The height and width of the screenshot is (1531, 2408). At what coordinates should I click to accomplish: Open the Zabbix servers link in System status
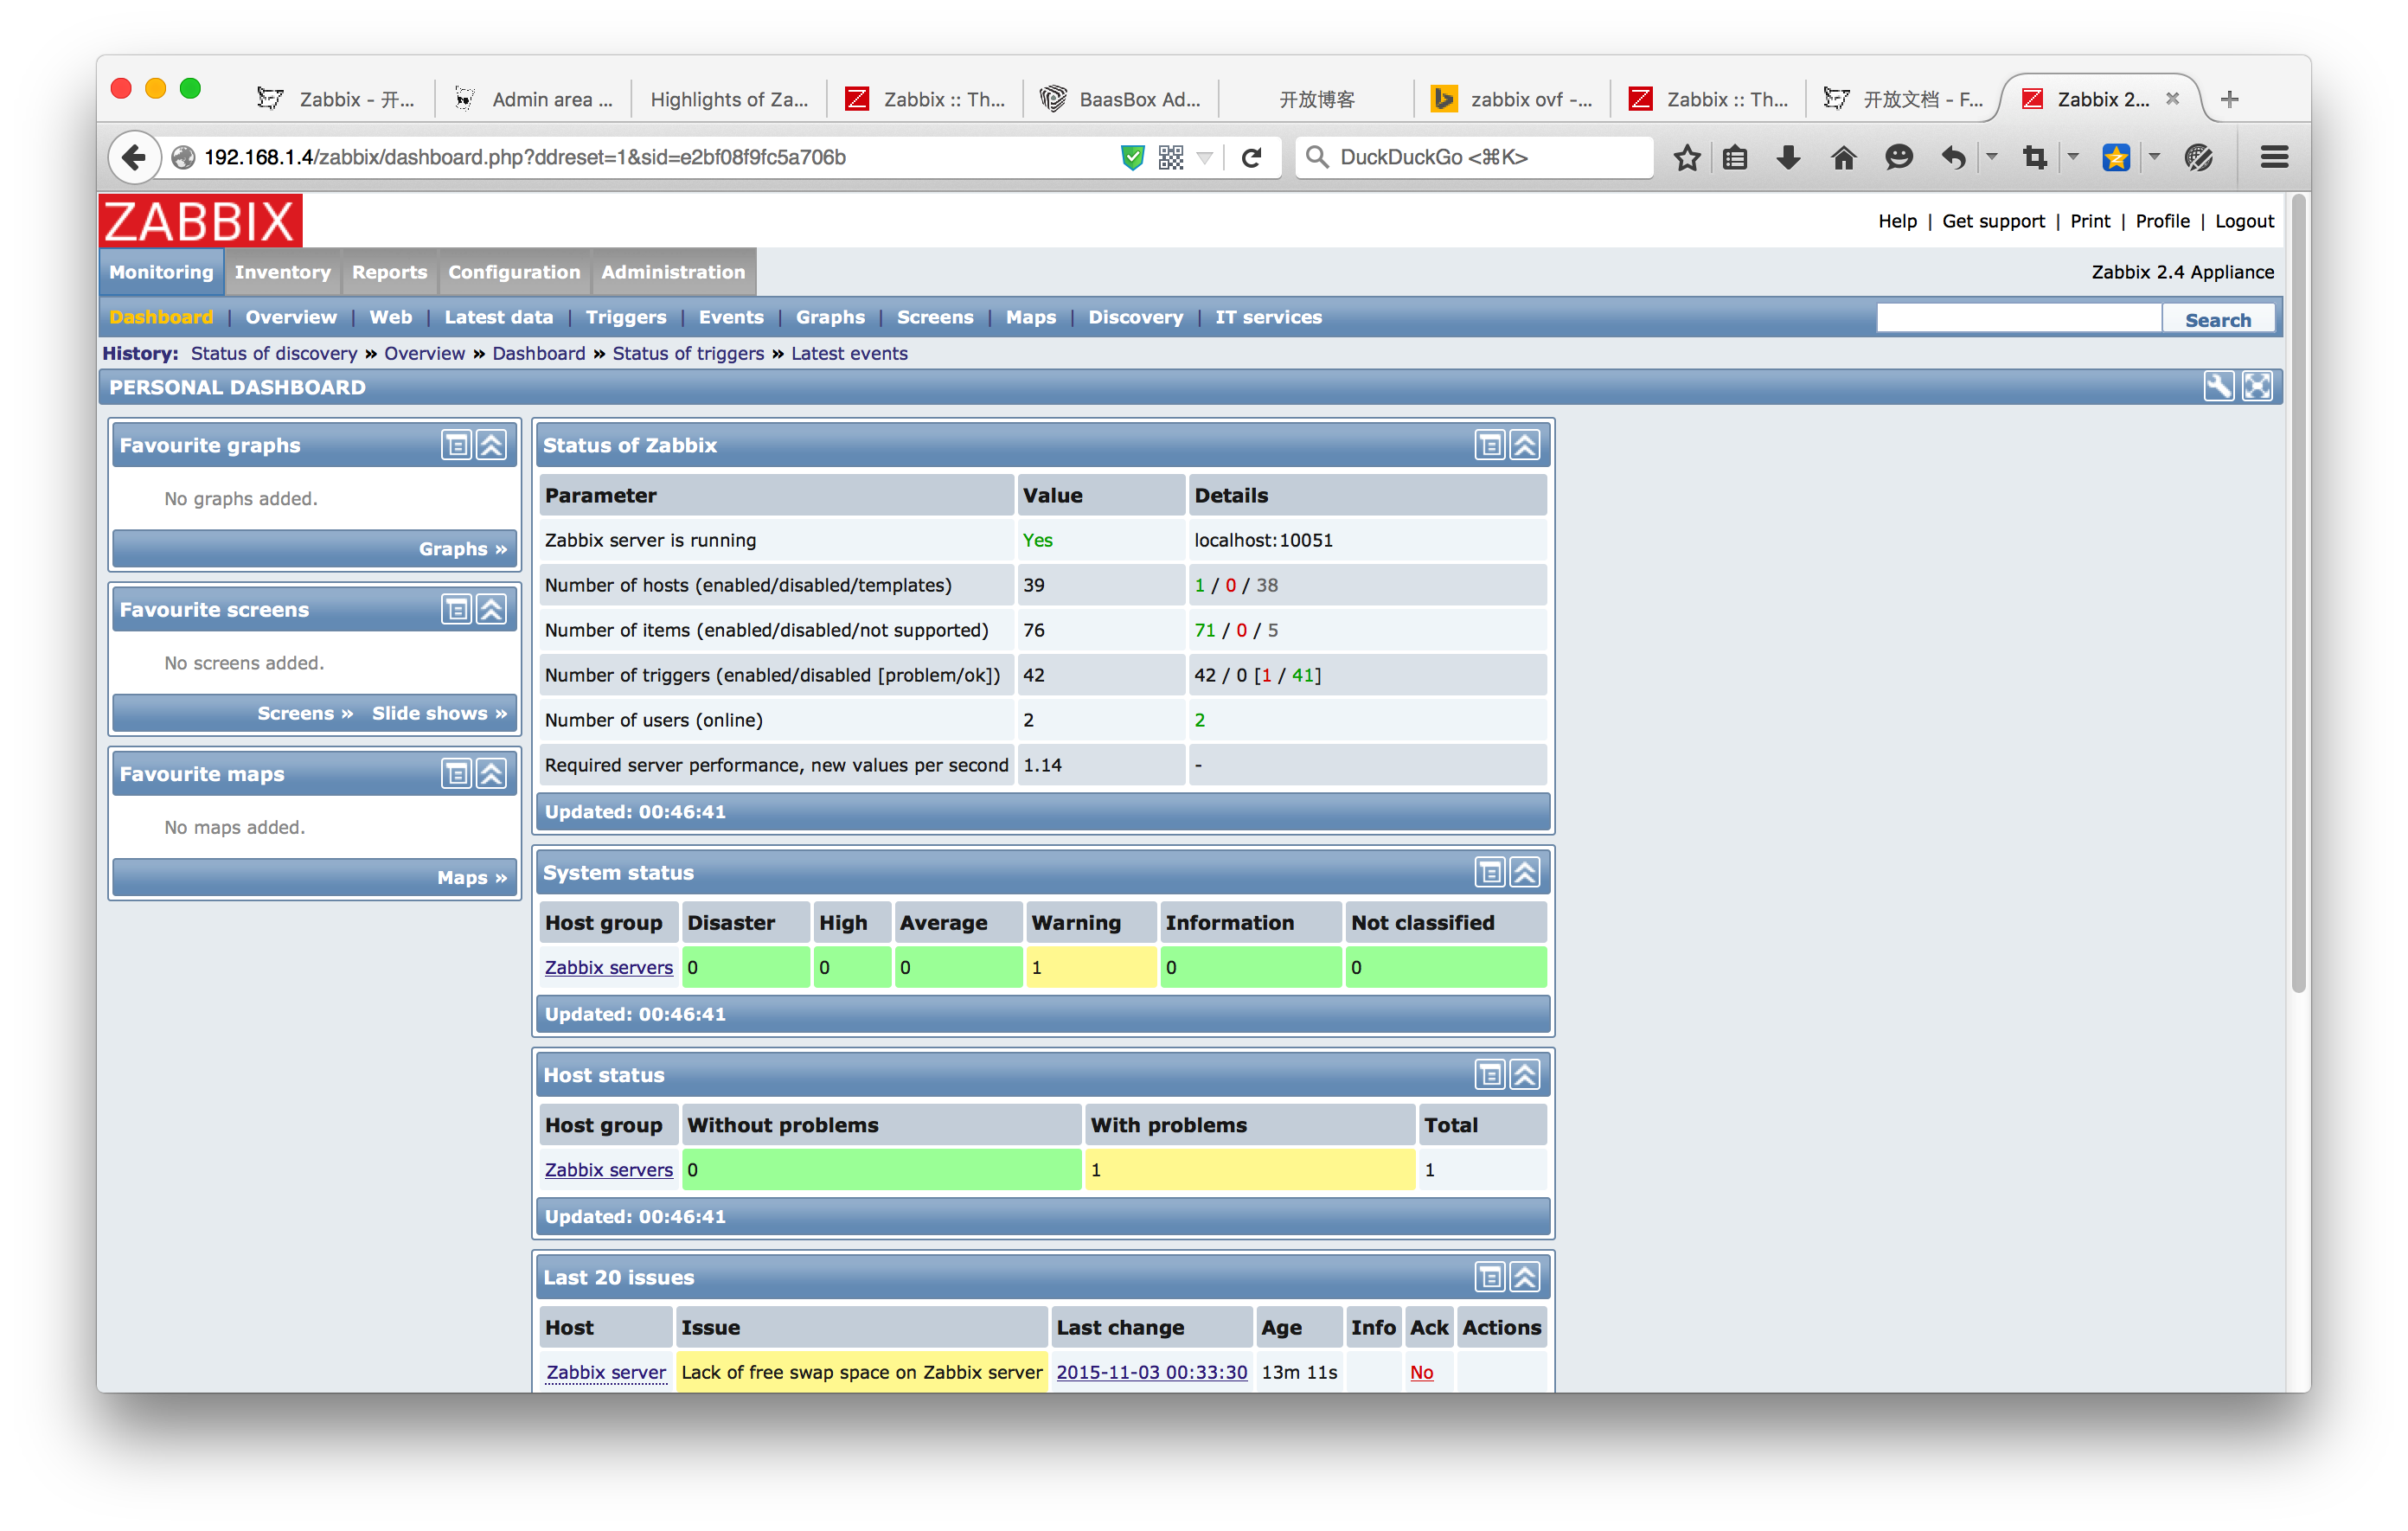point(608,967)
